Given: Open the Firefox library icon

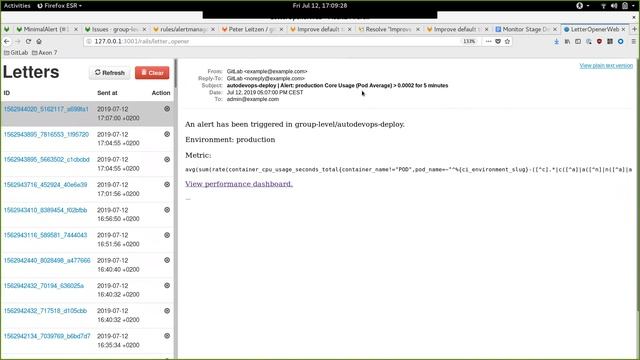Looking at the screenshot, I should 567,41.
